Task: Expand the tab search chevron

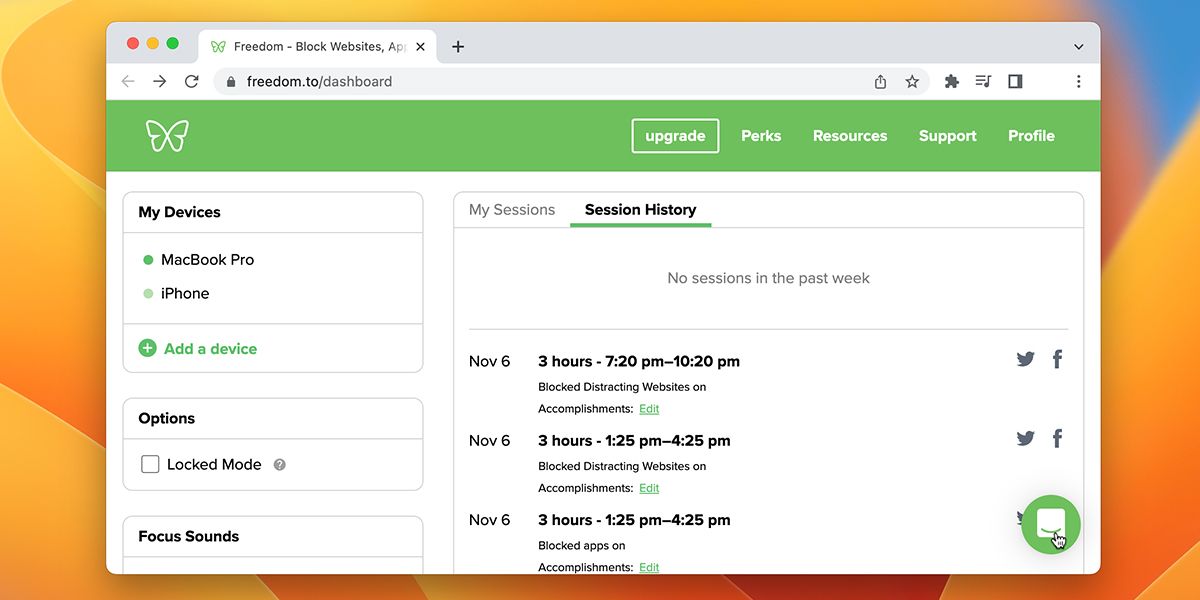Action: pyautogui.click(x=1079, y=47)
